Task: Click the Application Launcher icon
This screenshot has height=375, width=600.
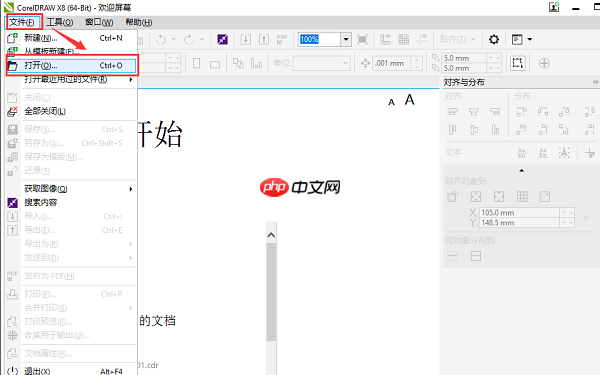Action: coord(517,39)
